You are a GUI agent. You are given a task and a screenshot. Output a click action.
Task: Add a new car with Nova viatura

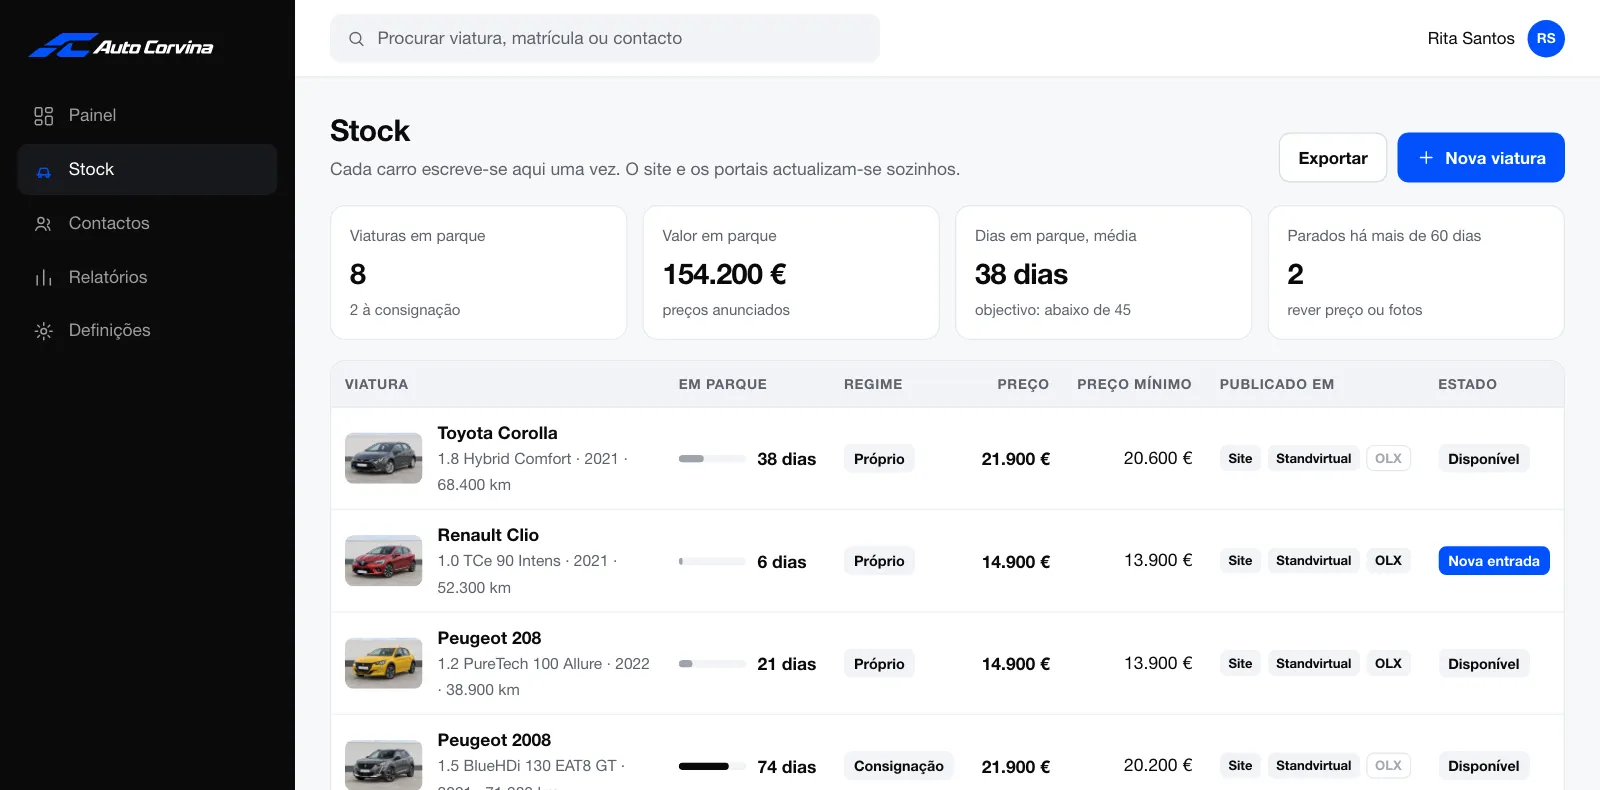[1481, 158]
